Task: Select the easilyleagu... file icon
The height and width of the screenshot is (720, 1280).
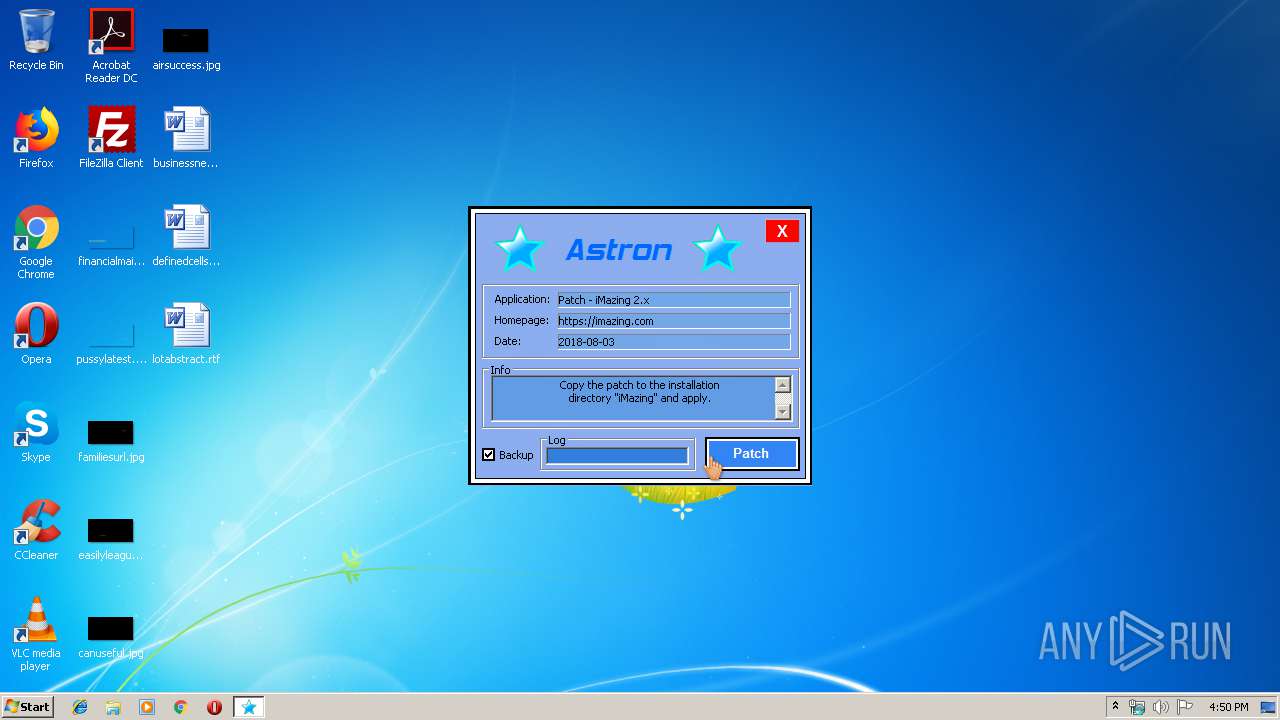Action: [111, 539]
